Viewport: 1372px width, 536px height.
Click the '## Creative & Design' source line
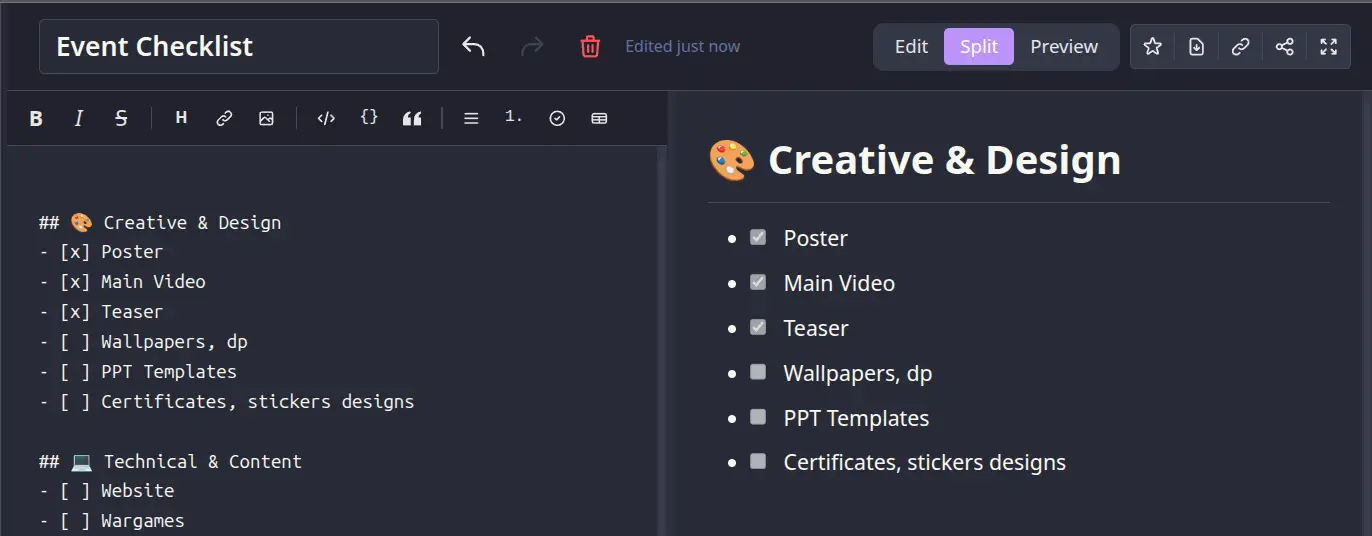click(160, 222)
